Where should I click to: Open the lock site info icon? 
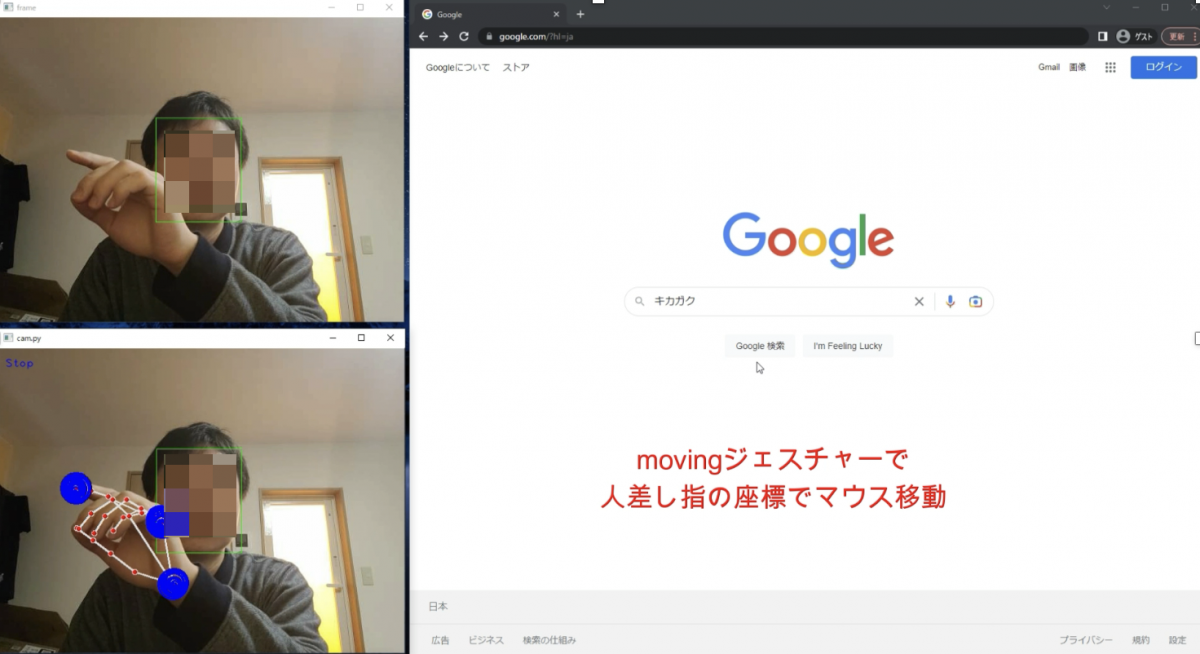click(x=489, y=36)
